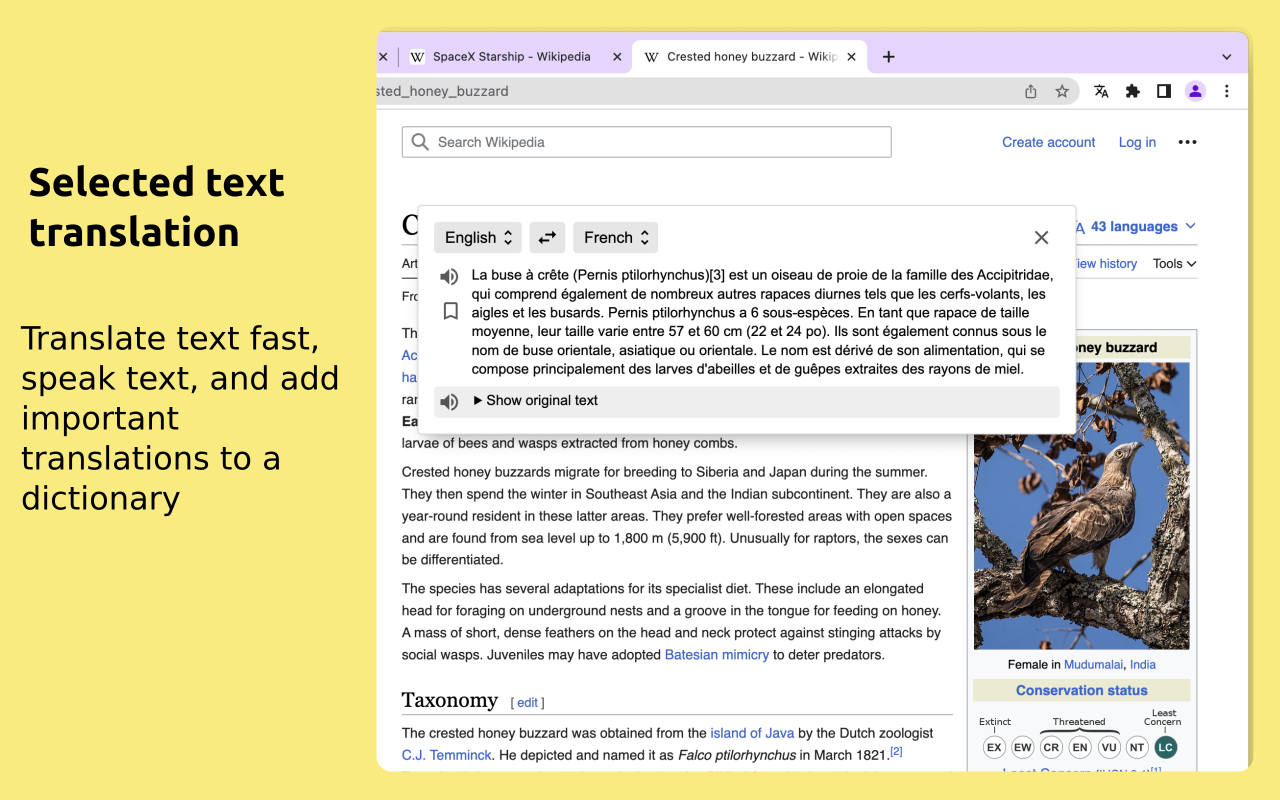Save translation using the bookmark icon
The width and height of the screenshot is (1280, 800).
click(x=450, y=311)
